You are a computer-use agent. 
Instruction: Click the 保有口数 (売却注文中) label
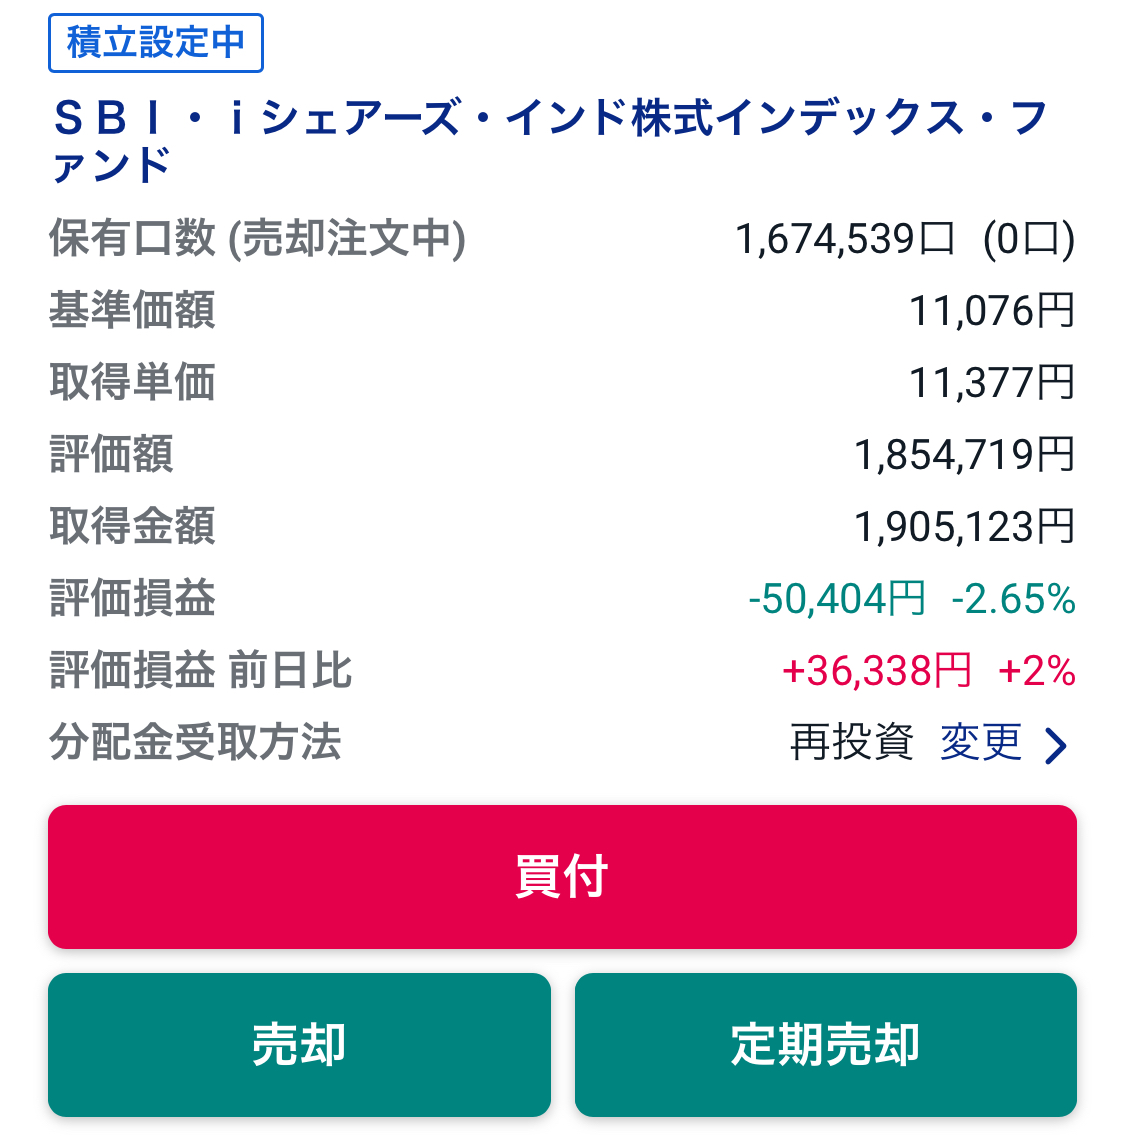[257, 239]
